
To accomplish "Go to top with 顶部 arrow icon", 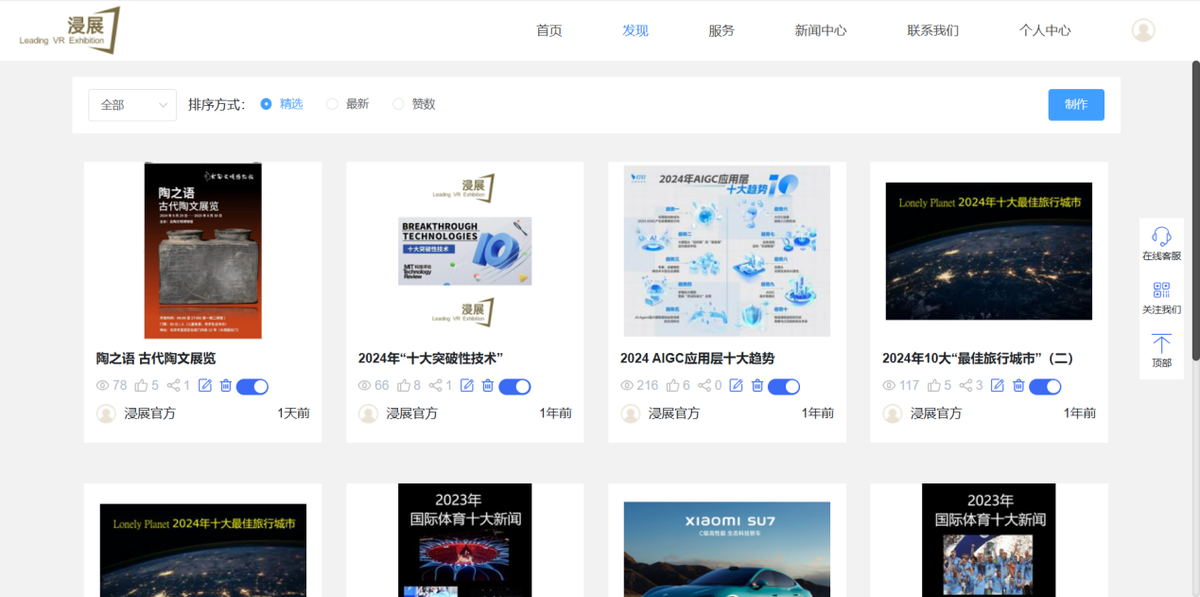I will tap(1161, 343).
